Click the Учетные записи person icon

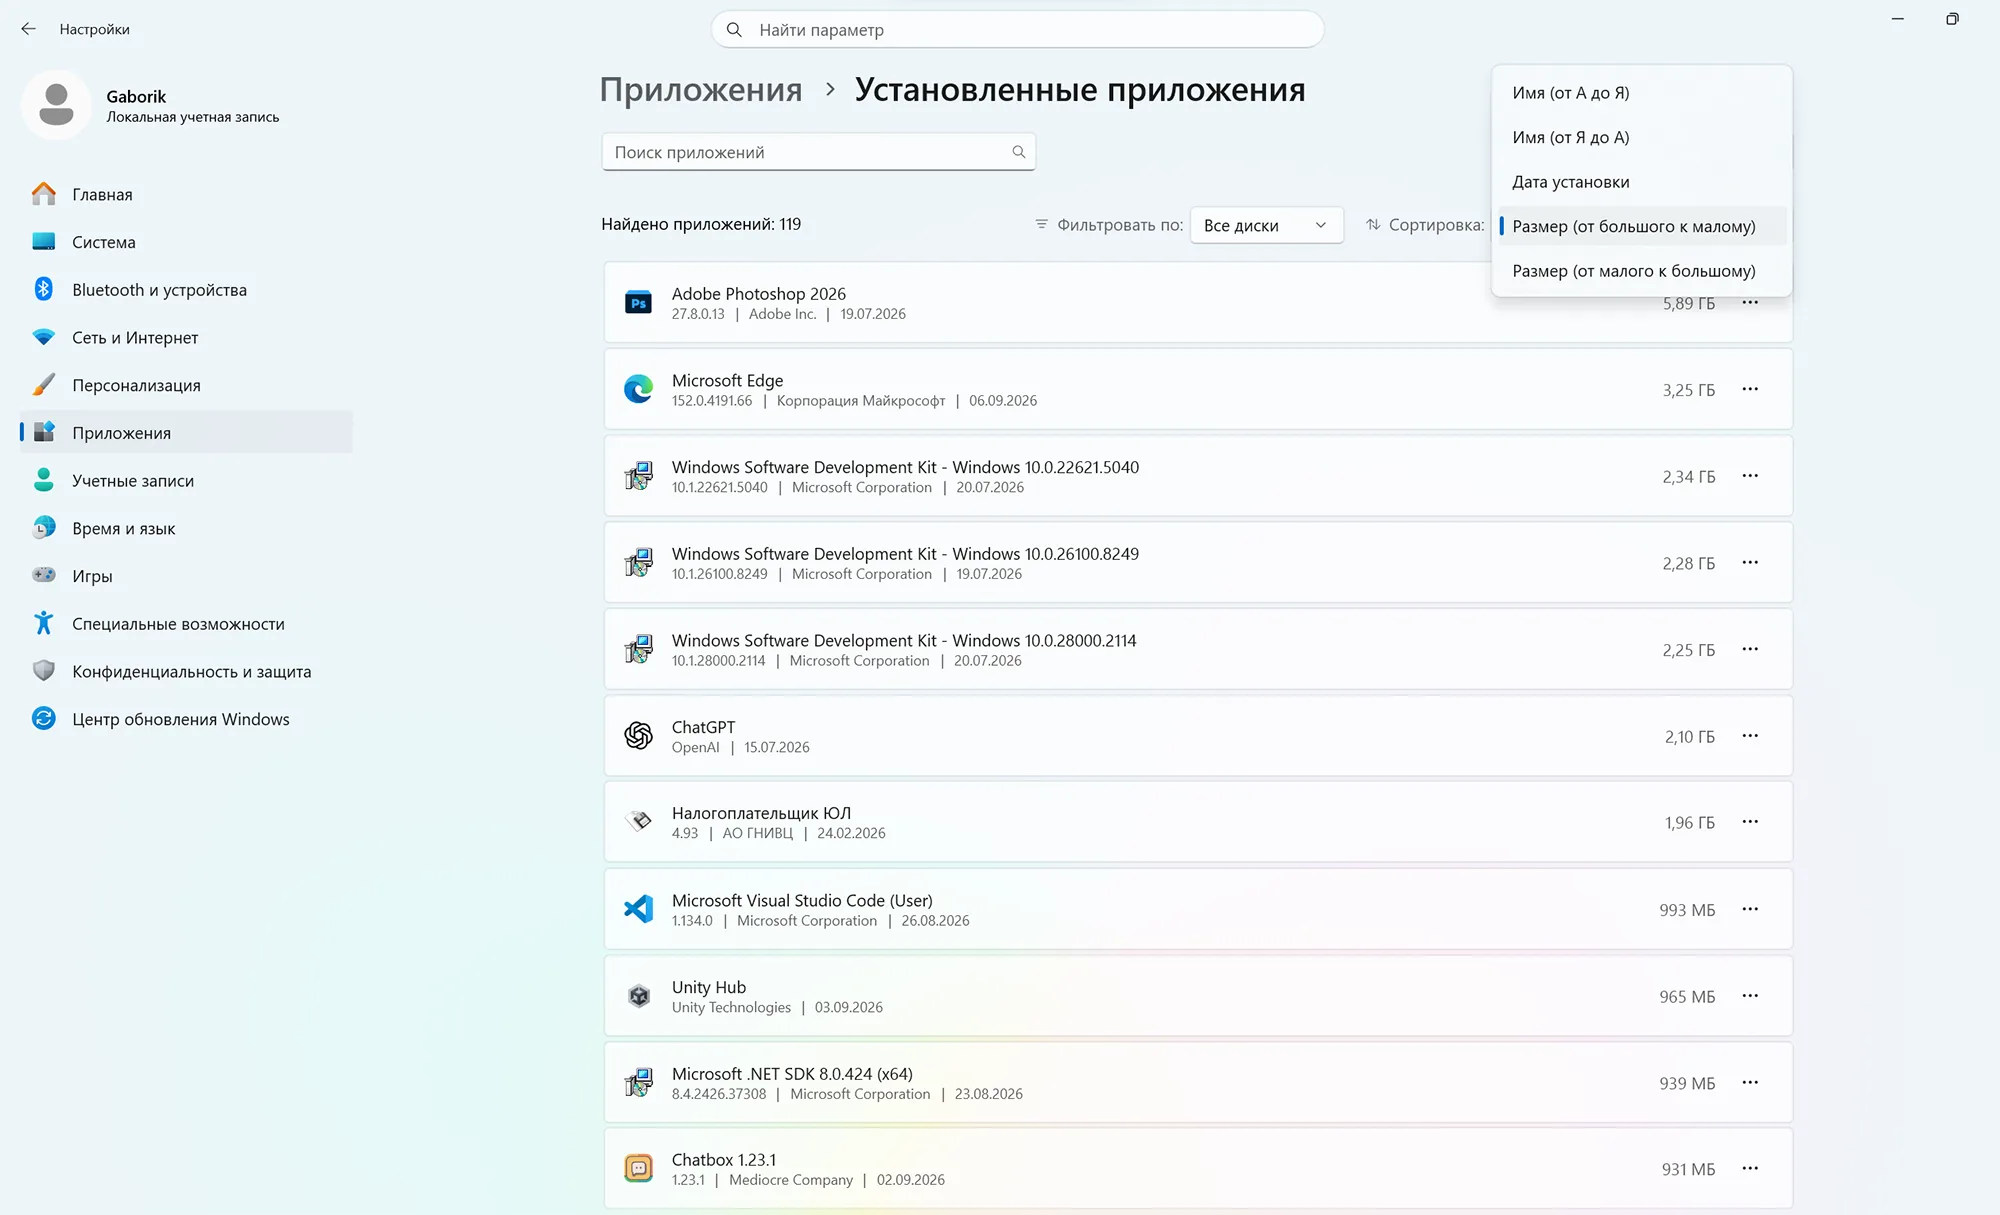click(44, 481)
